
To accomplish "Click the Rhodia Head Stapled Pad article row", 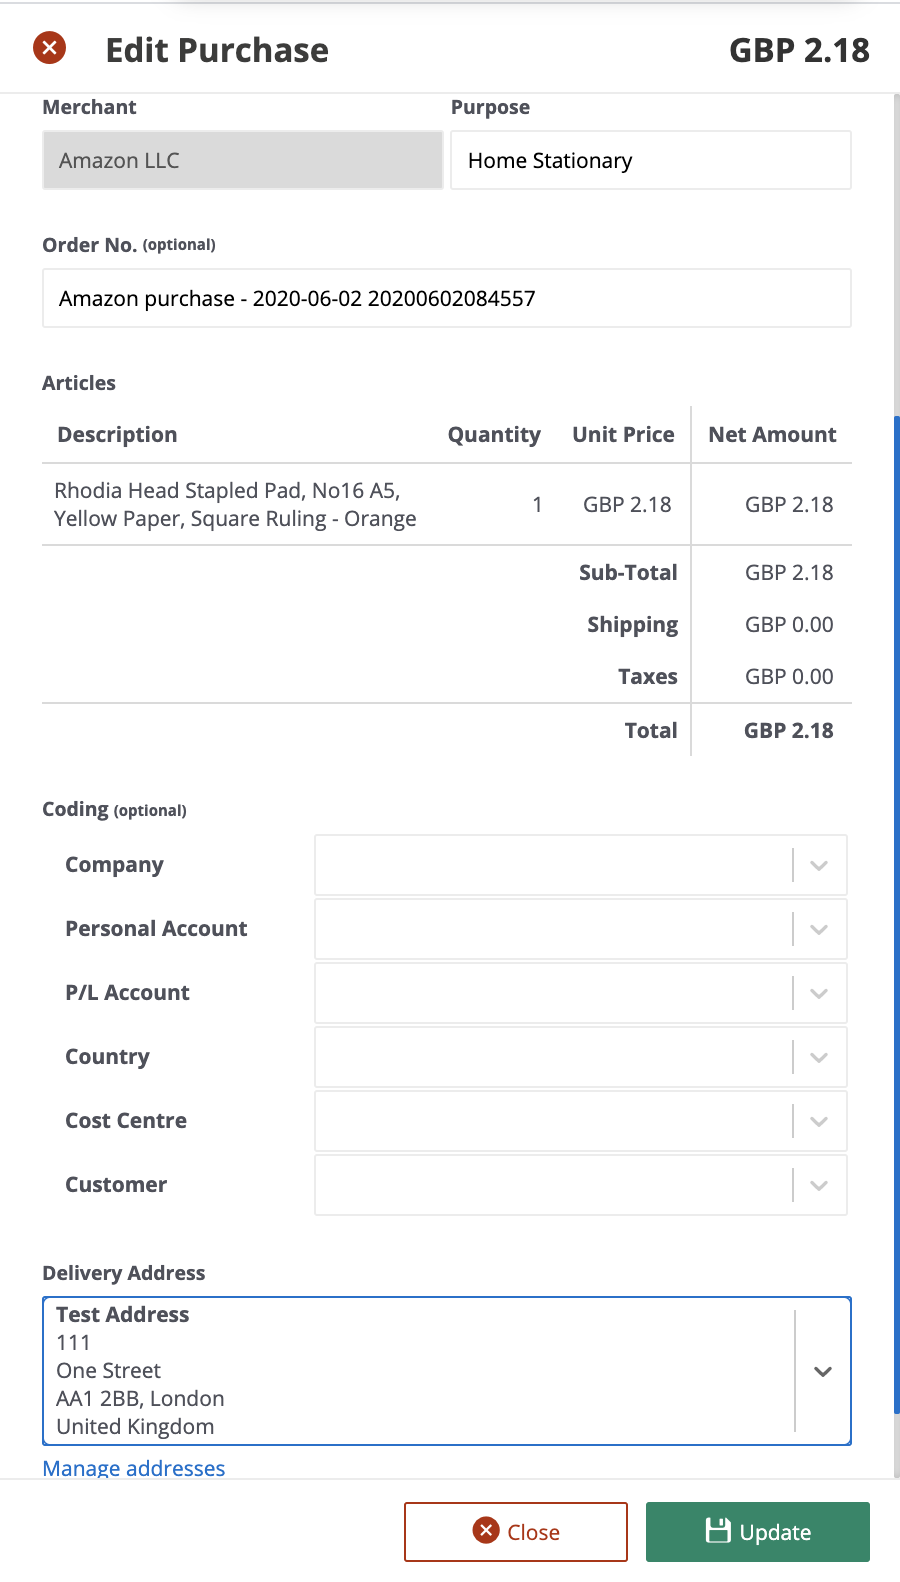I will click(x=235, y=504).
